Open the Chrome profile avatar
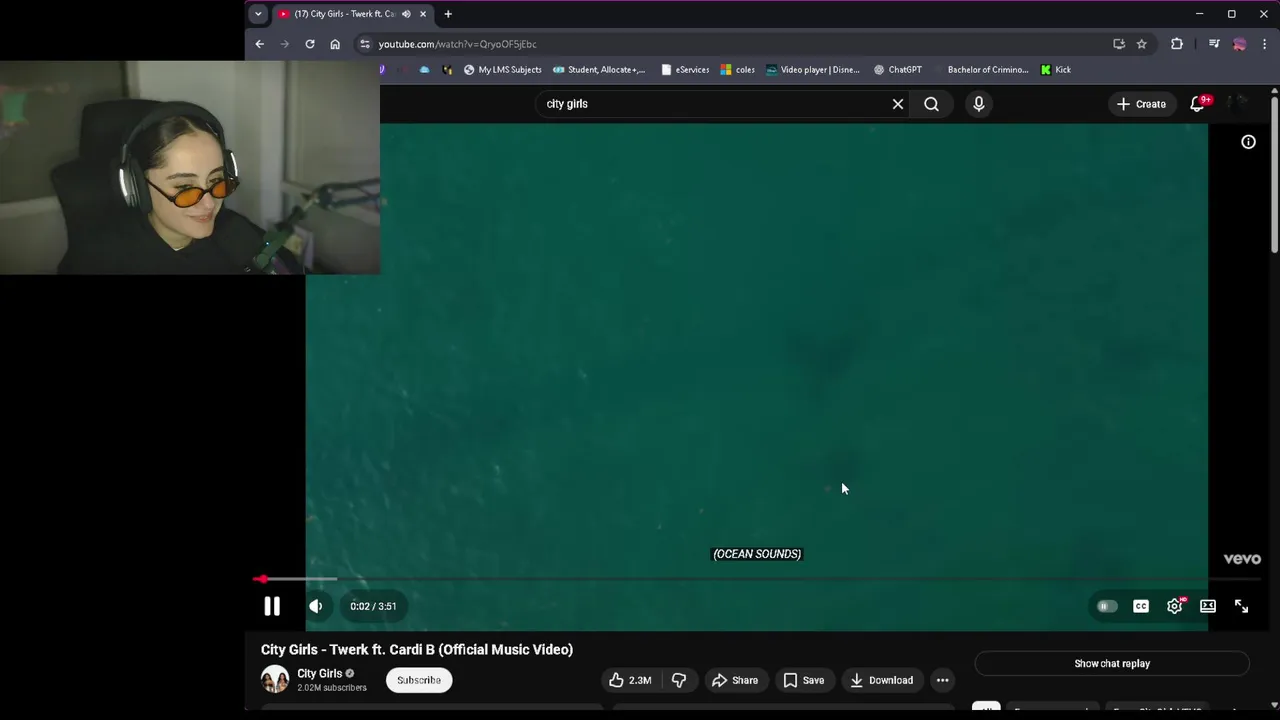 point(1239,44)
